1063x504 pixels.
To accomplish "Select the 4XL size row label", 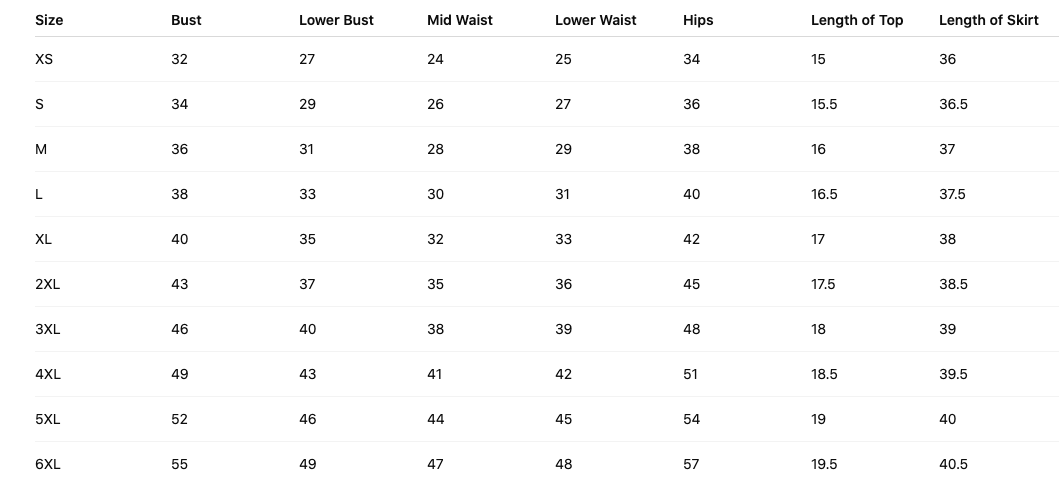I will (x=48, y=374).
